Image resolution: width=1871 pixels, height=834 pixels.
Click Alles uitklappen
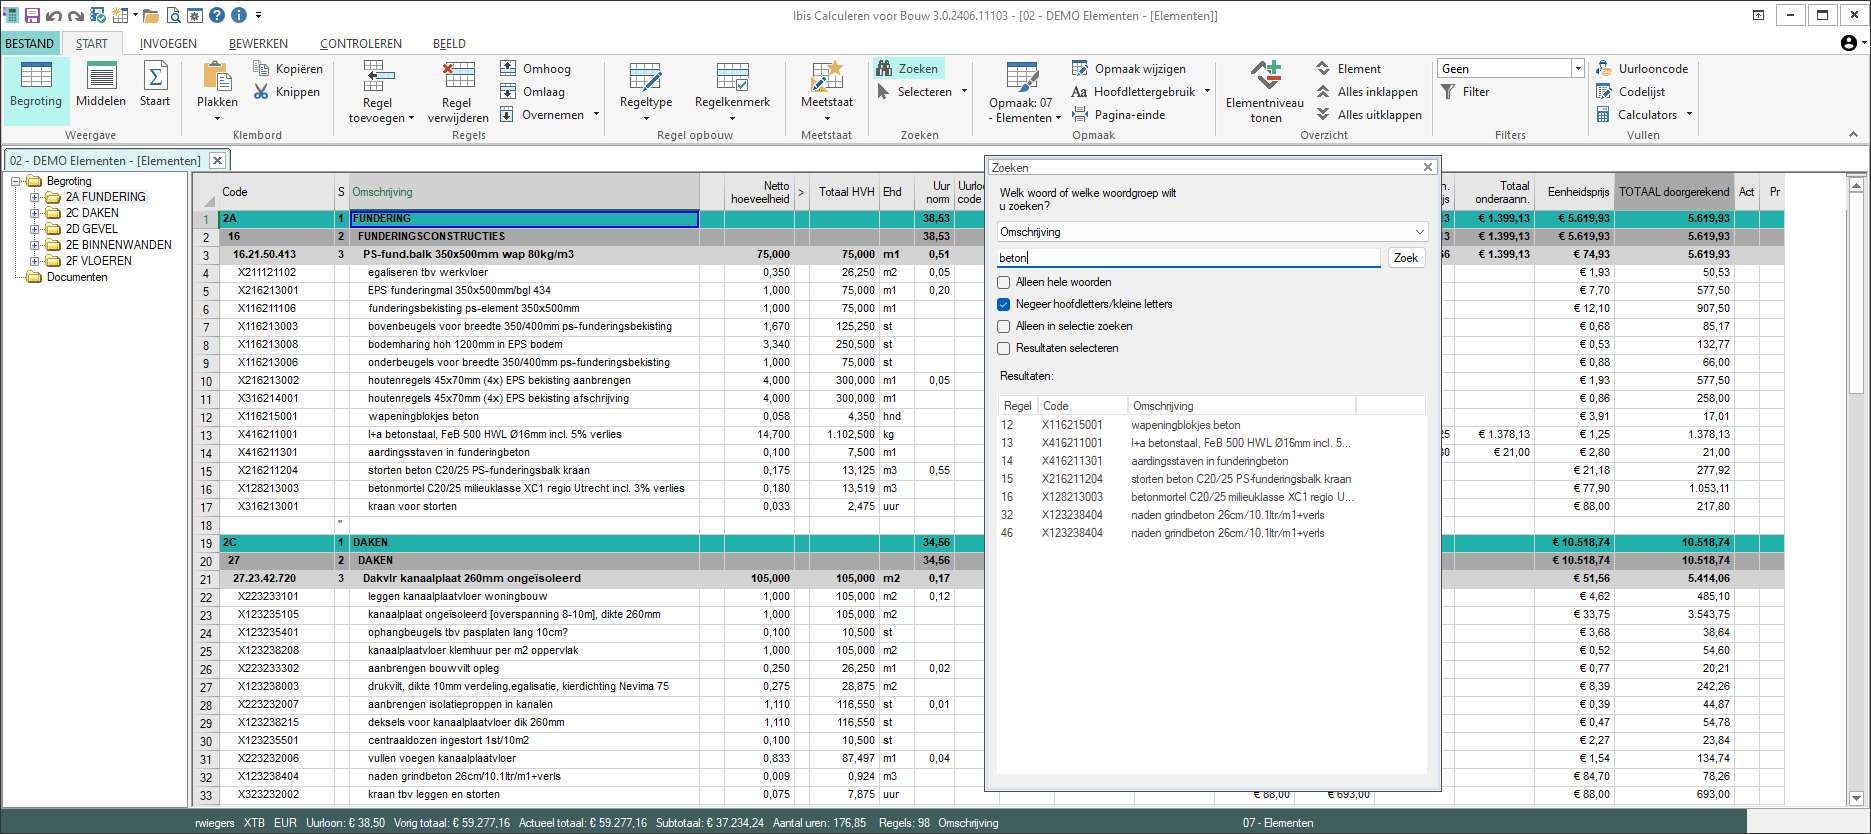coord(1369,114)
